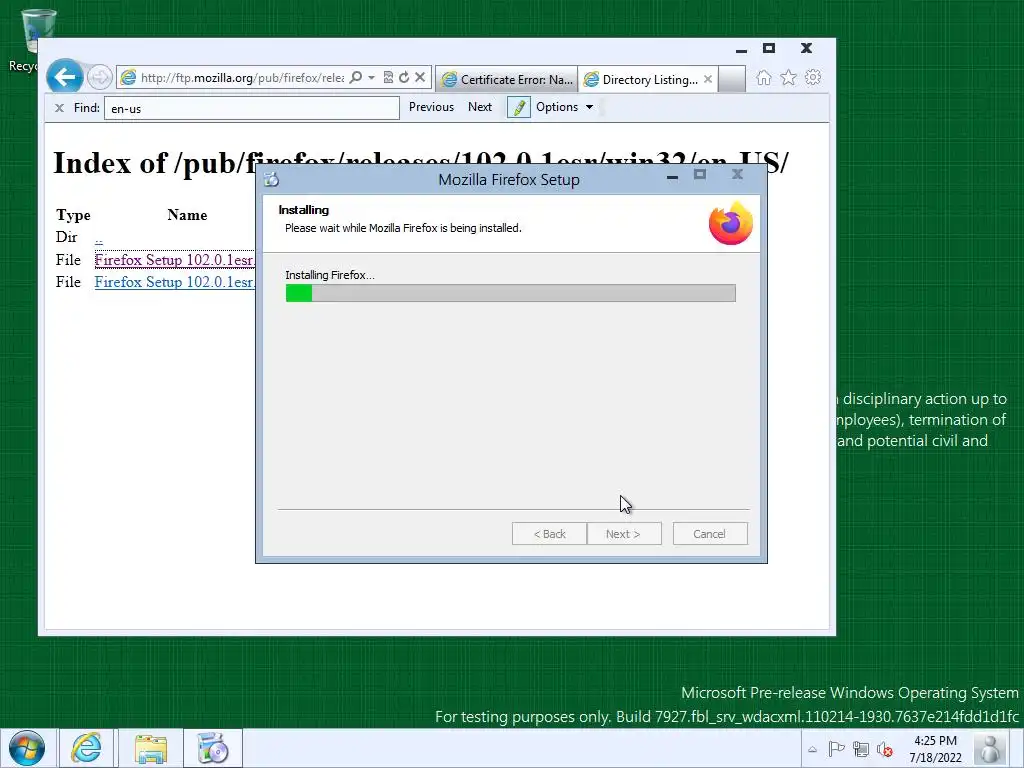Click the search magnifier in address bar
This screenshot has height=768, width=1024.
(x=356, y=78)
